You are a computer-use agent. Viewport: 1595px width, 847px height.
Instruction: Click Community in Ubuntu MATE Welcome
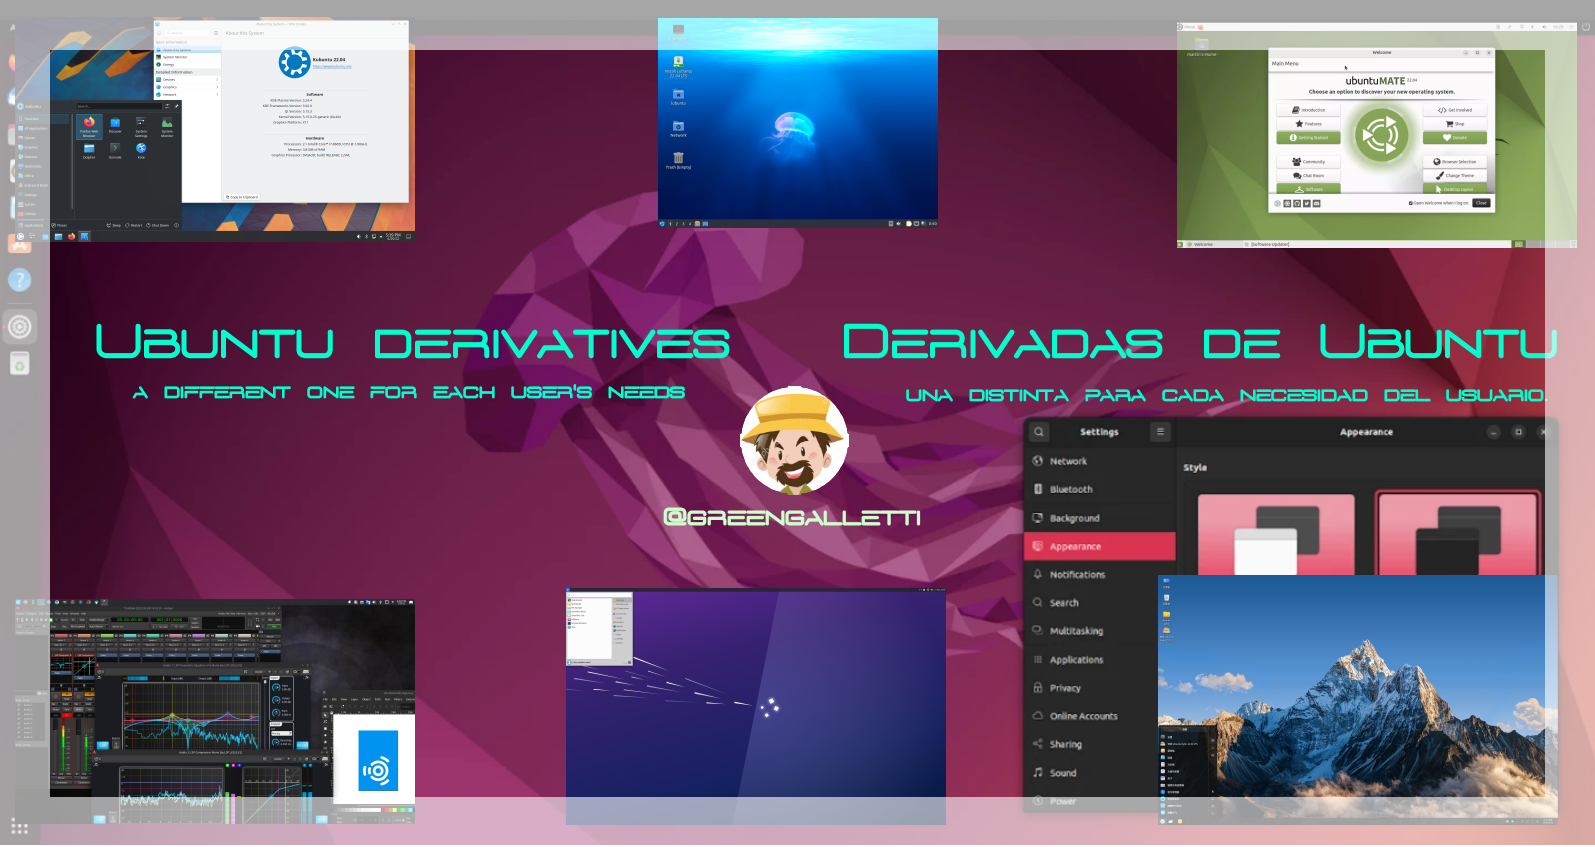pyautogui.click(x=1308, y=162)
